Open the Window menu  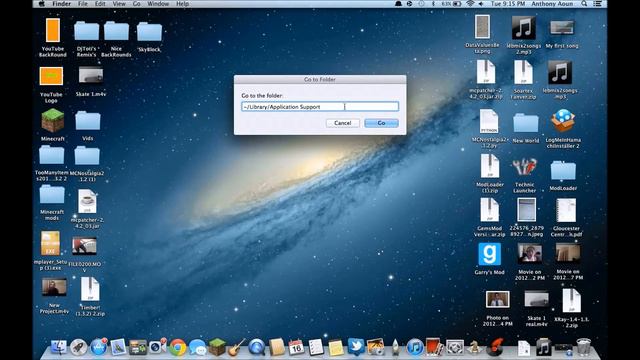click(x=158, y=4)
